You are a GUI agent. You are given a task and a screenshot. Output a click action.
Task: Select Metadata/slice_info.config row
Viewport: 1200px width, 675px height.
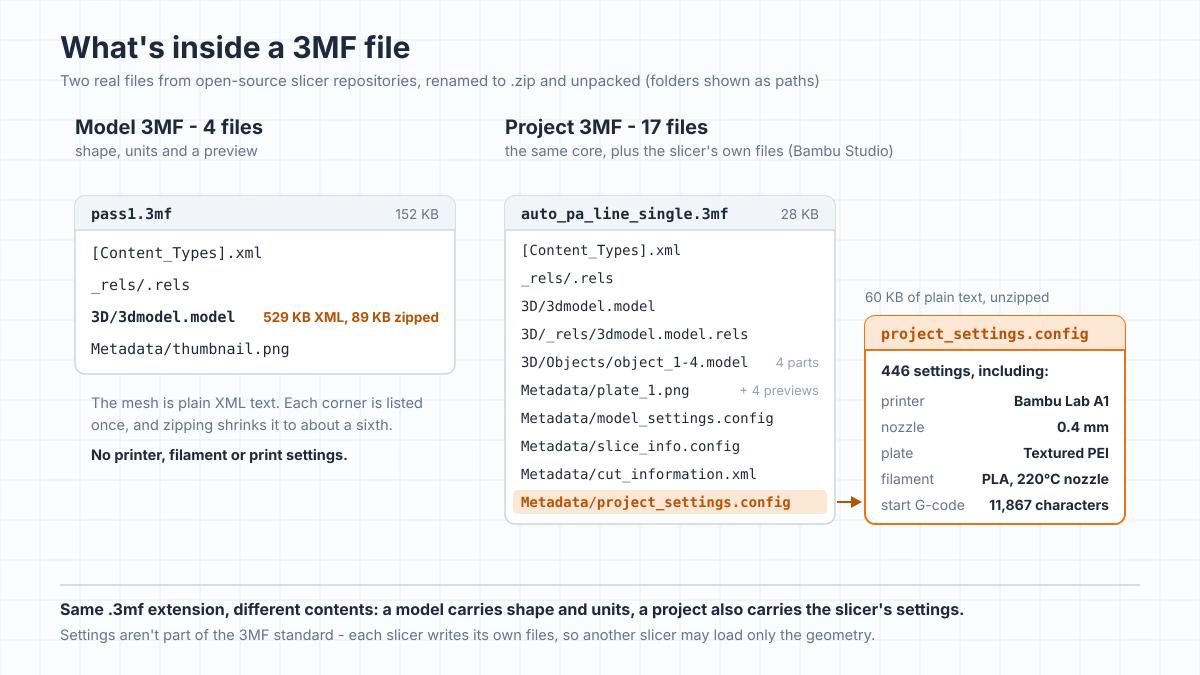pos(630,446)
